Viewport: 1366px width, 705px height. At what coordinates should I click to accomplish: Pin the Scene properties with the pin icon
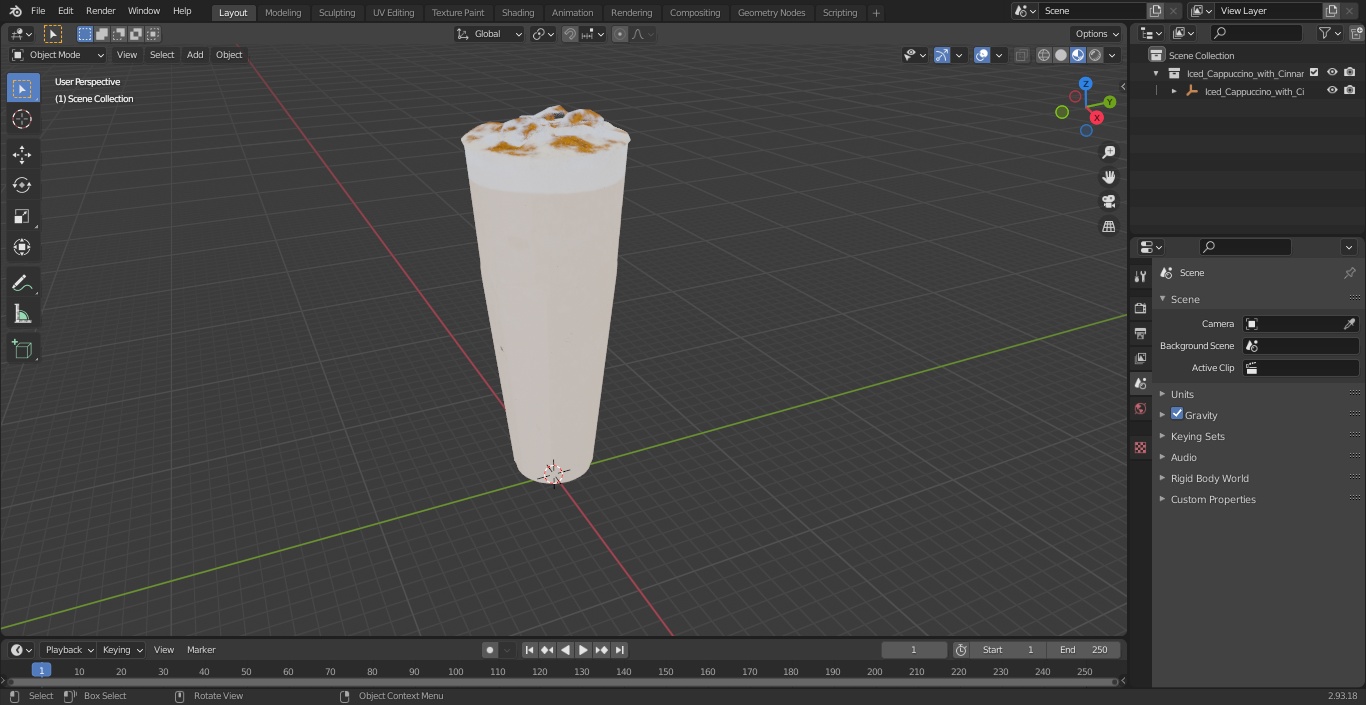[x=1349, y=273]
